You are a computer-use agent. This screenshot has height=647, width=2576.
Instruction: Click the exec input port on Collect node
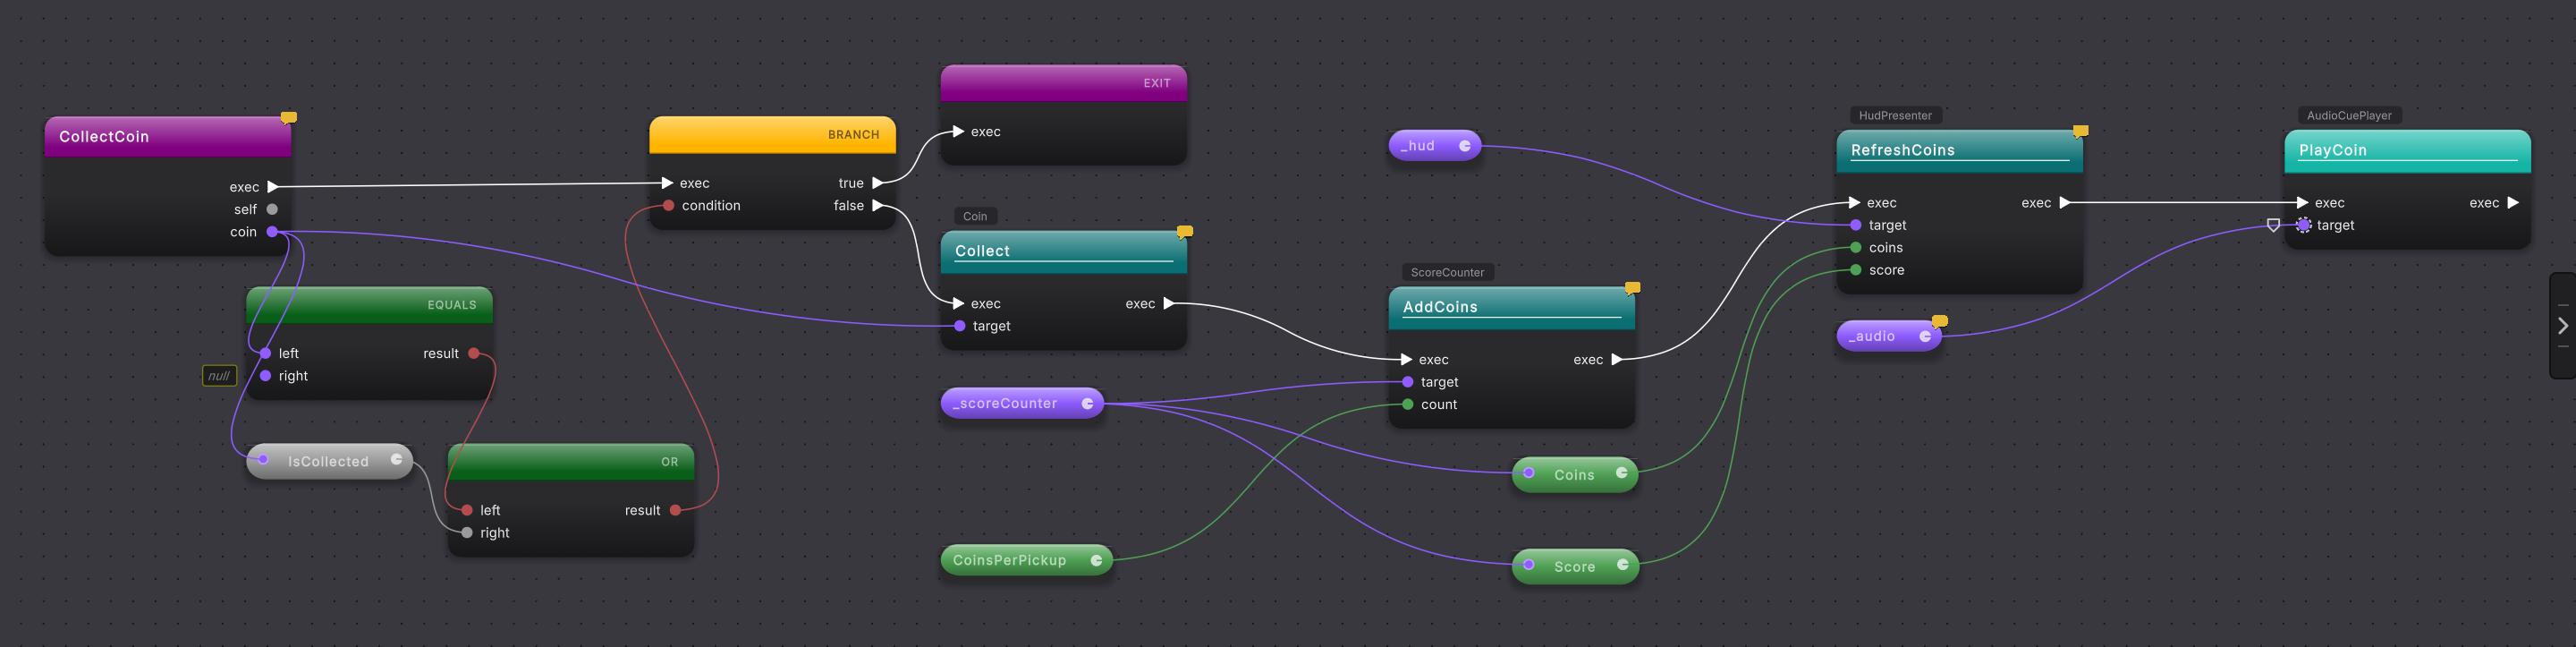[958, 304]
